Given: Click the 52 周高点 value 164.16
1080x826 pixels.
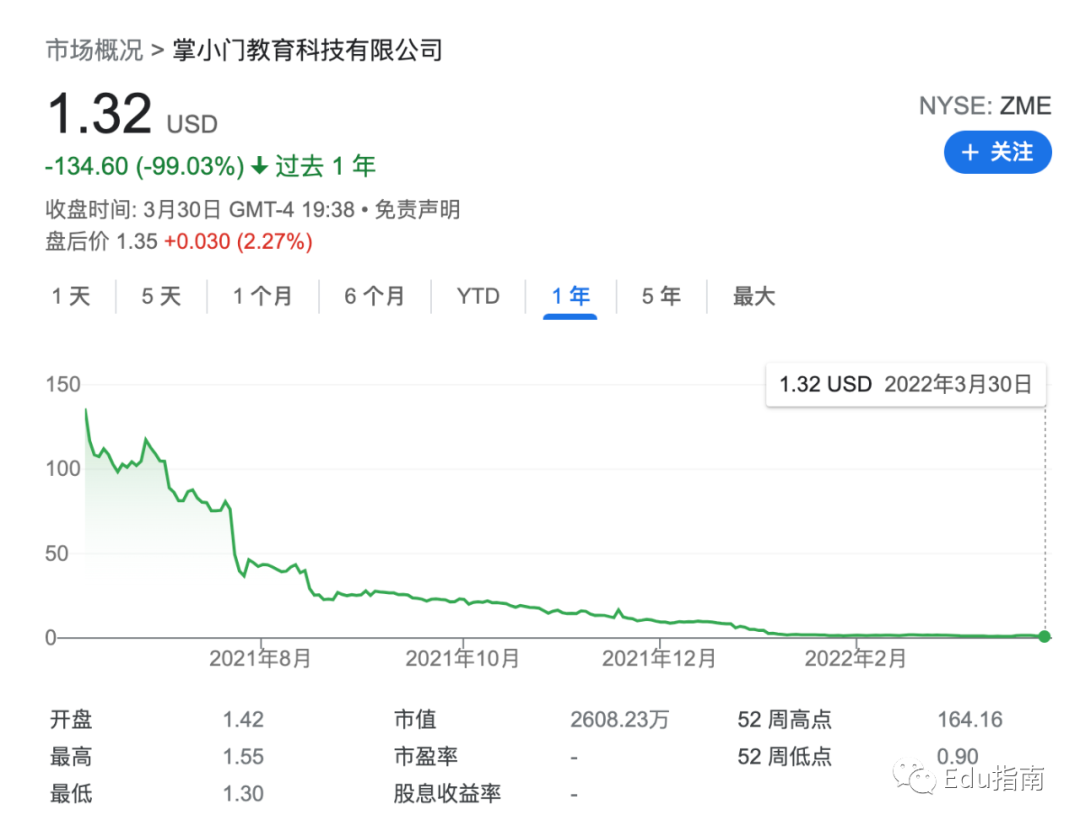Looking at the screenshot, I should pos(969,720).
